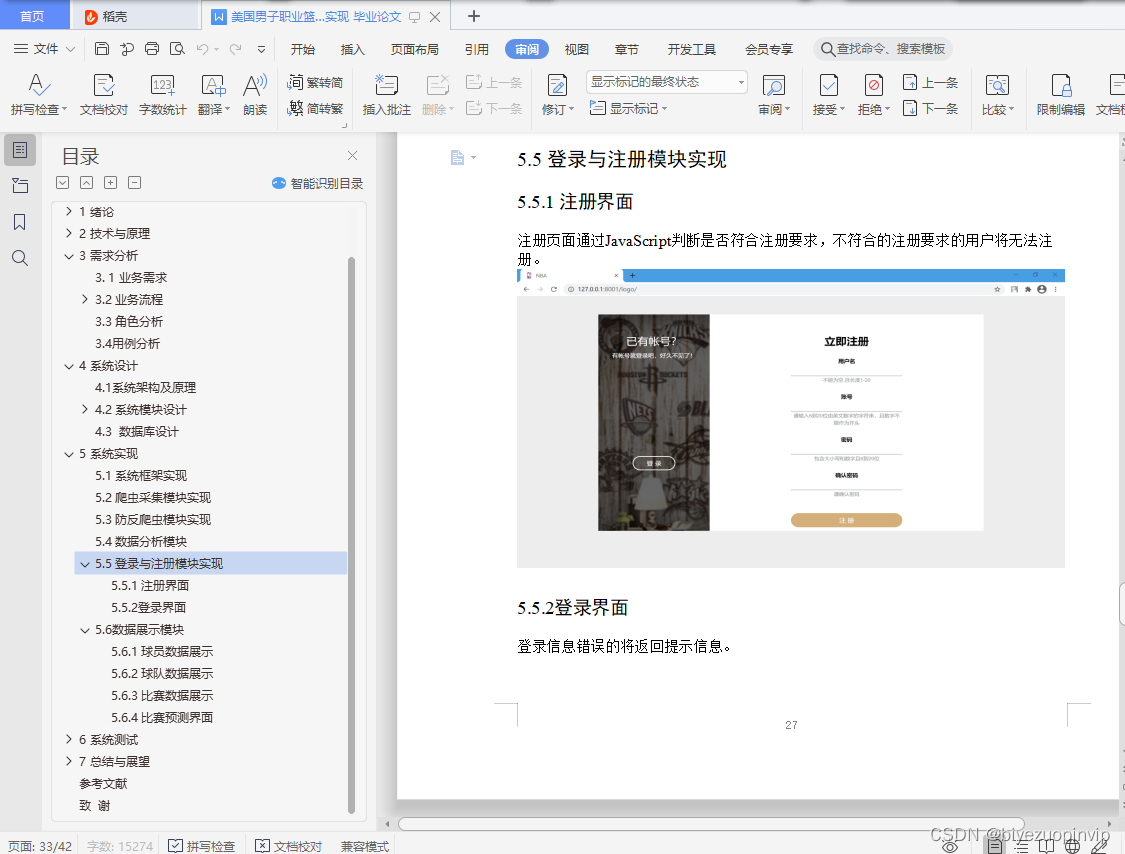Jump to 参考文献 in the outline
The height and width of the screenshot is (854, 1125).
click(103, 784)
